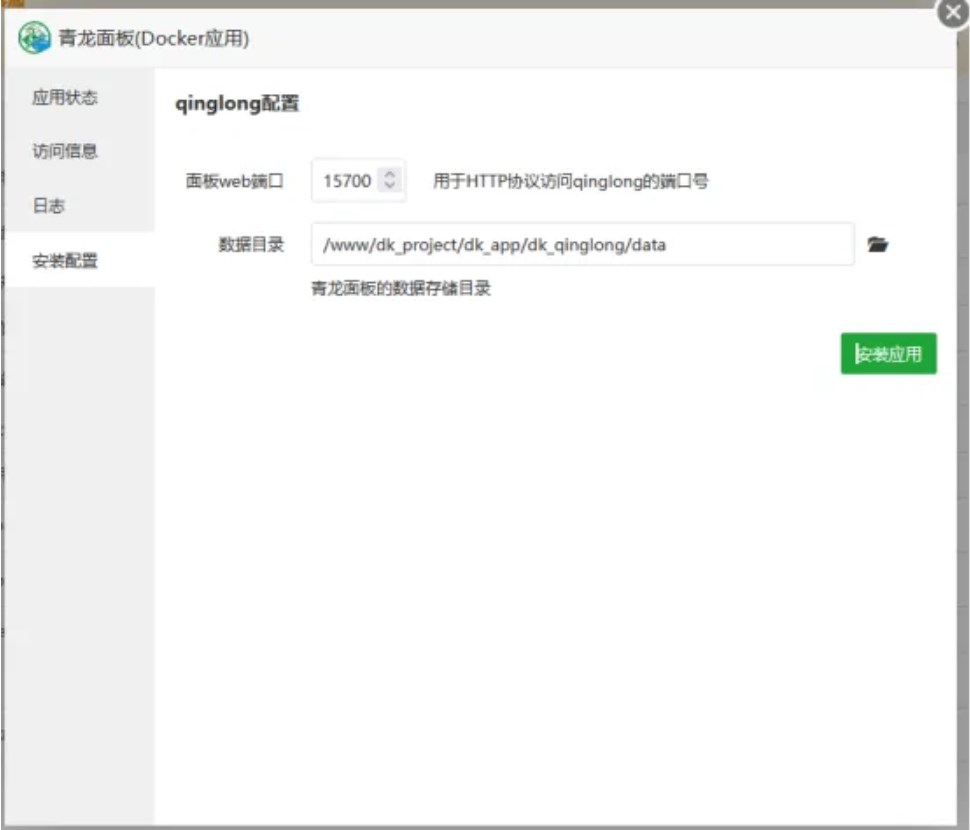This screenshot has height=830, width=970.
Task: Open the 访问信息 tab
Action: click(65, 152)
